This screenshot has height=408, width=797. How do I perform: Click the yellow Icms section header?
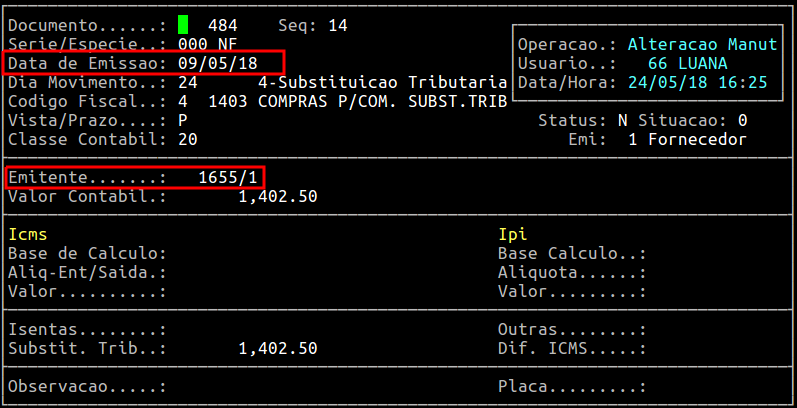(x=28, y=234)
